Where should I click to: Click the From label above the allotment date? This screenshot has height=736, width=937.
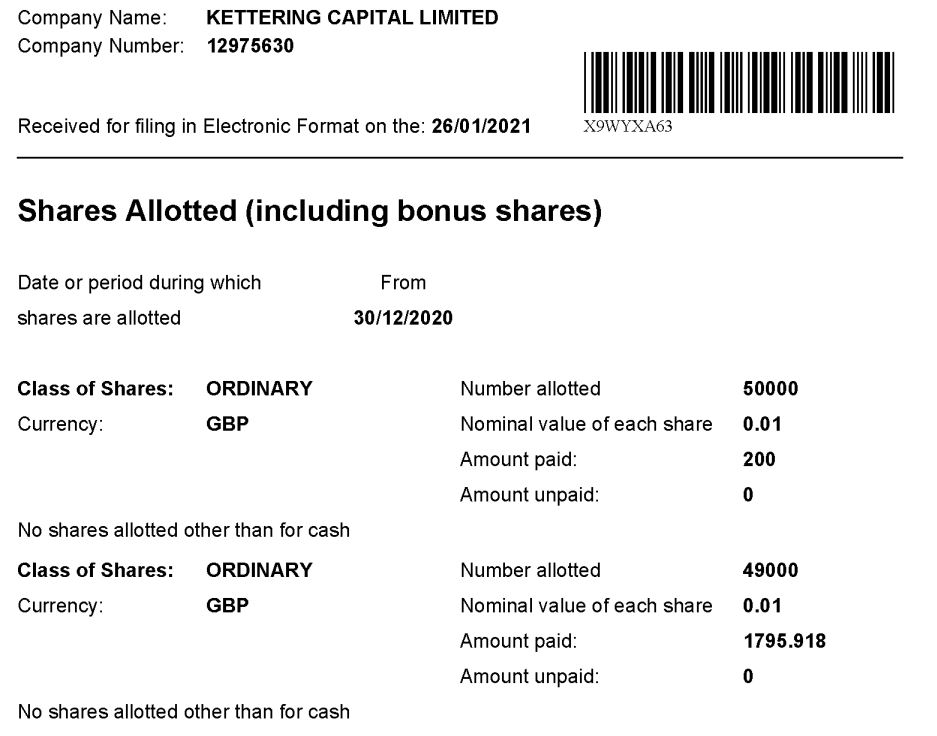click(x=403, y=283)
